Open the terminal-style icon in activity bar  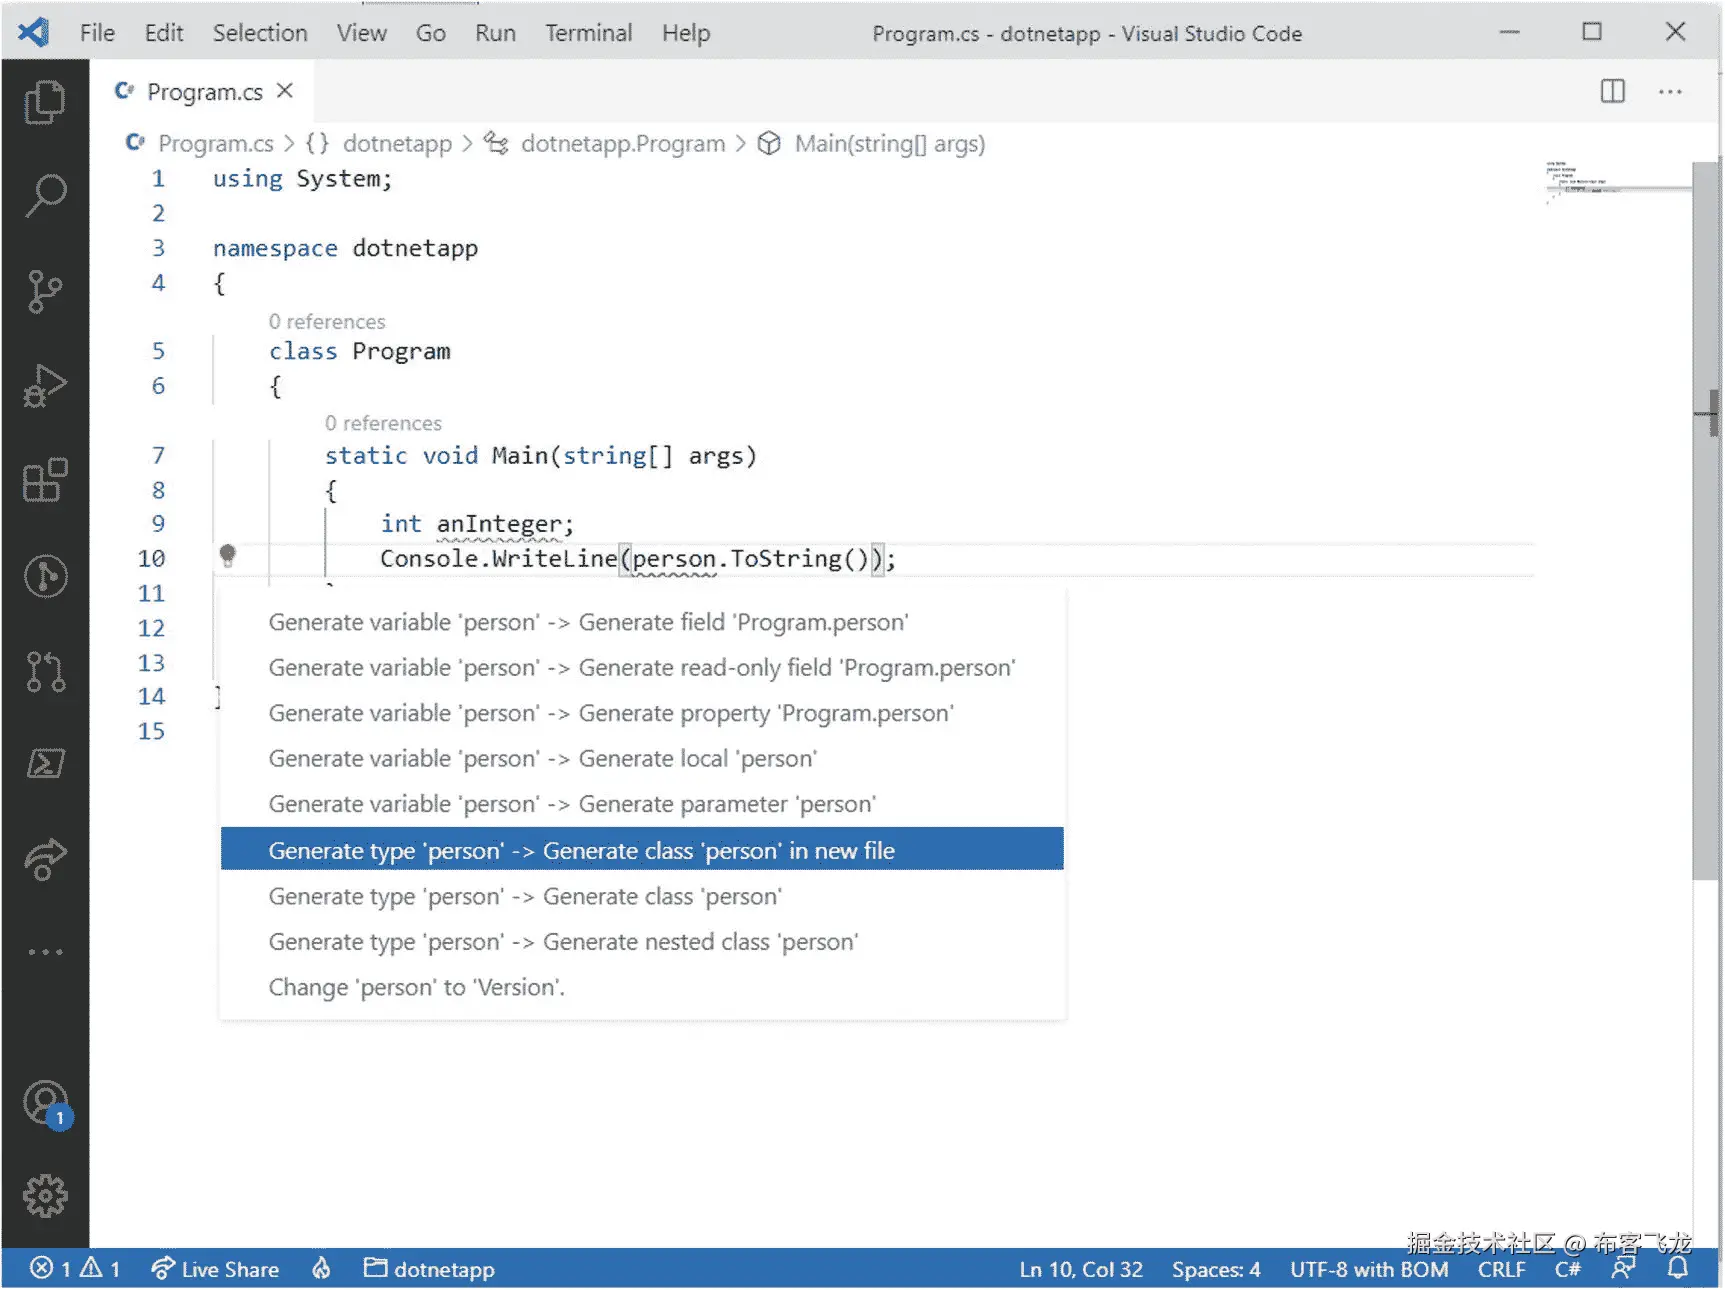click(45, 764)
